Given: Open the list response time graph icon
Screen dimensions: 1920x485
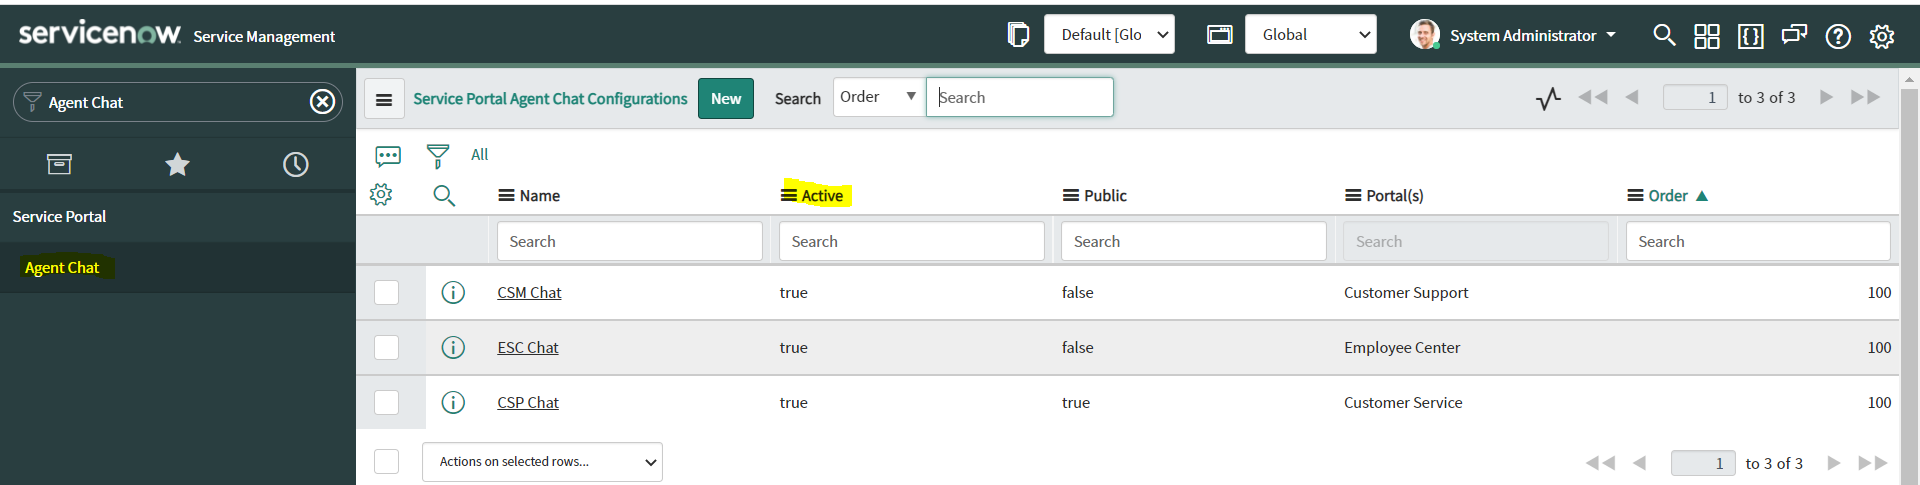Looking at the screenshot, I should pyautogui.click(x=1547, y=98).
